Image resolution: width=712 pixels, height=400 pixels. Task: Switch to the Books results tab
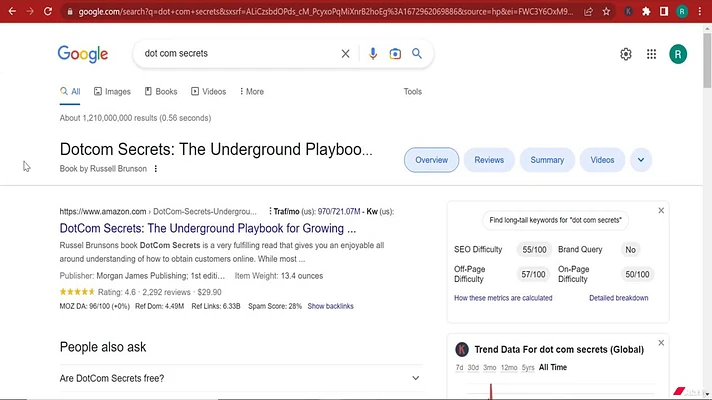pos(161,92)
